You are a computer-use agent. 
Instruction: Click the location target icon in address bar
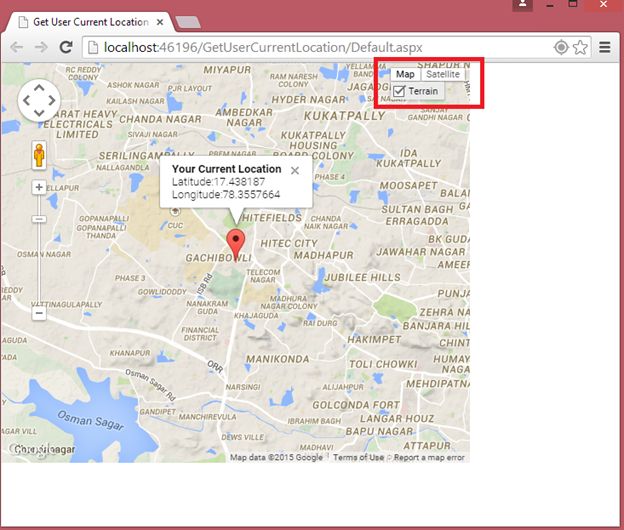pyautogui.click(x=561, y=47)
